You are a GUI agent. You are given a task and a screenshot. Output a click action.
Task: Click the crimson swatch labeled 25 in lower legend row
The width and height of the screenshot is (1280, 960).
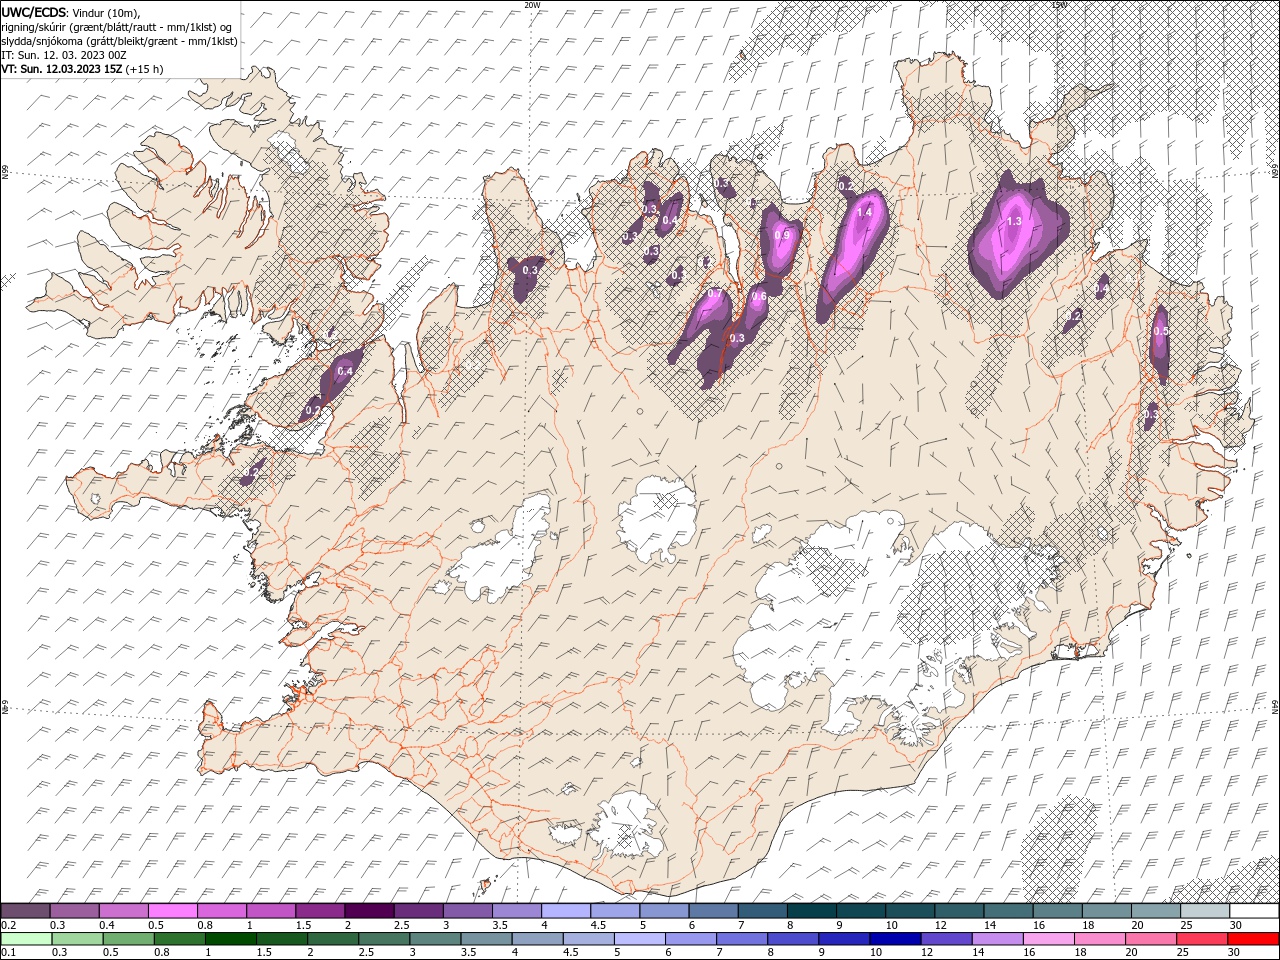[x=1202, y=939]
